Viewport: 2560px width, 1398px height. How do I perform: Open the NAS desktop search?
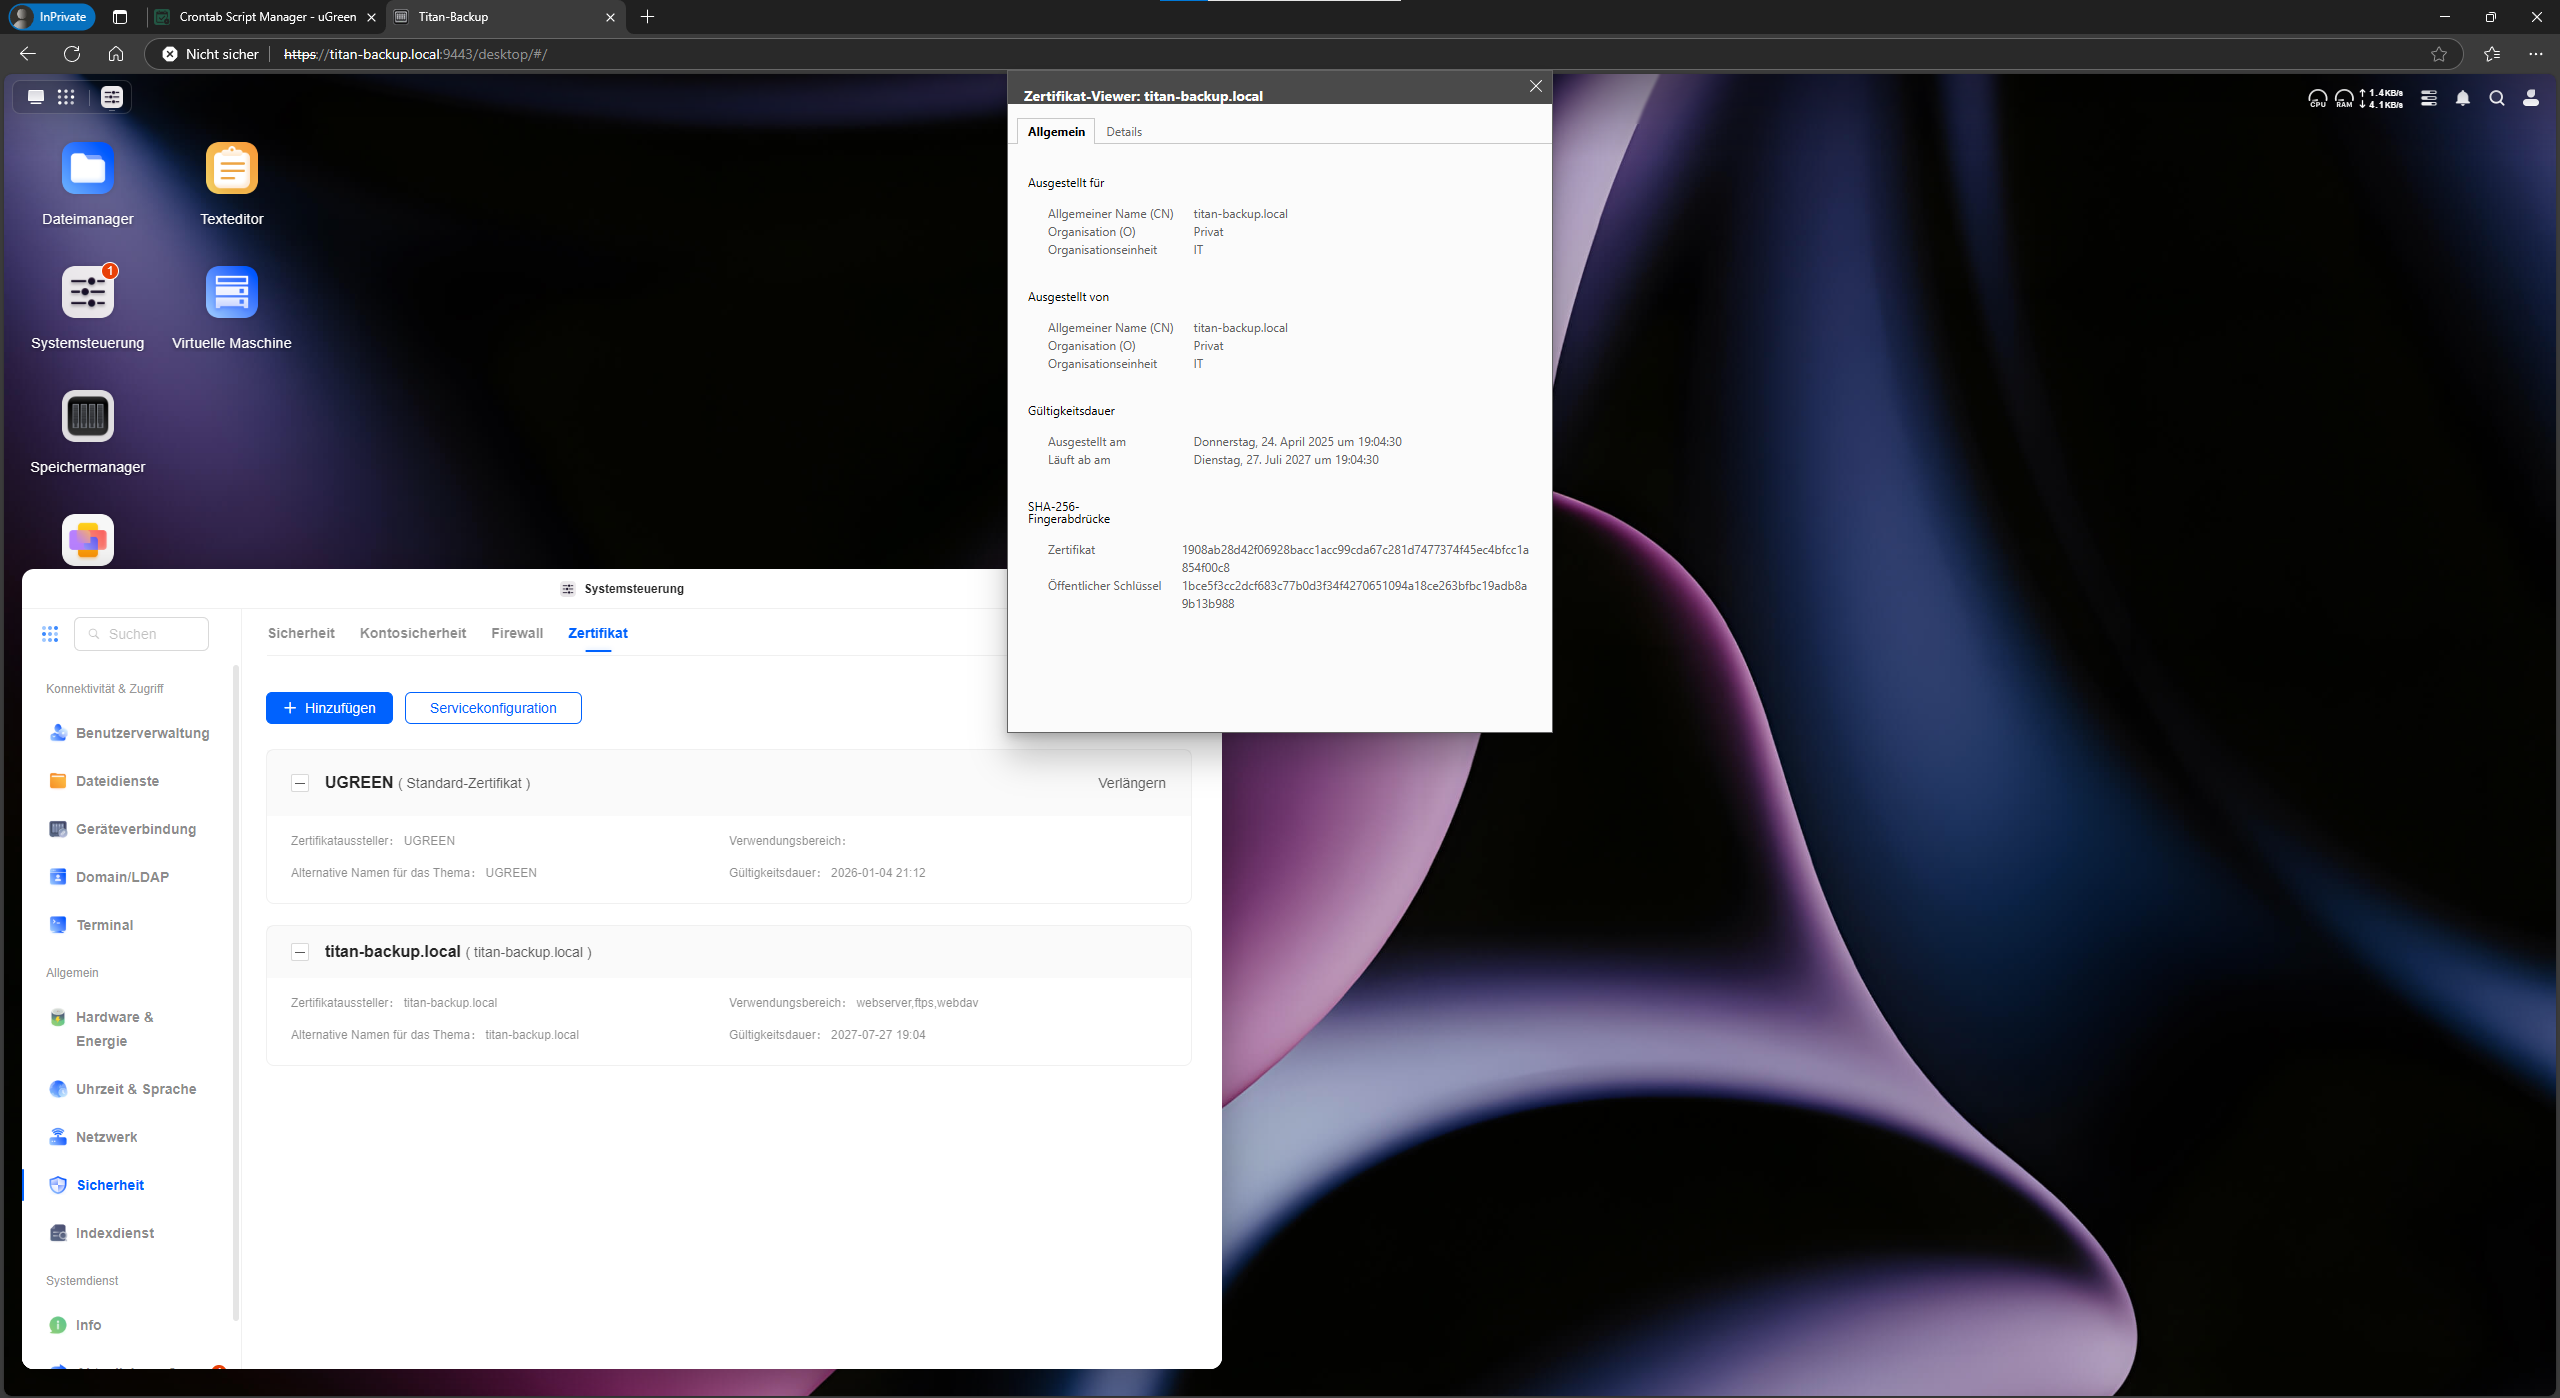pyautogui.click(x=2497, y=98)
